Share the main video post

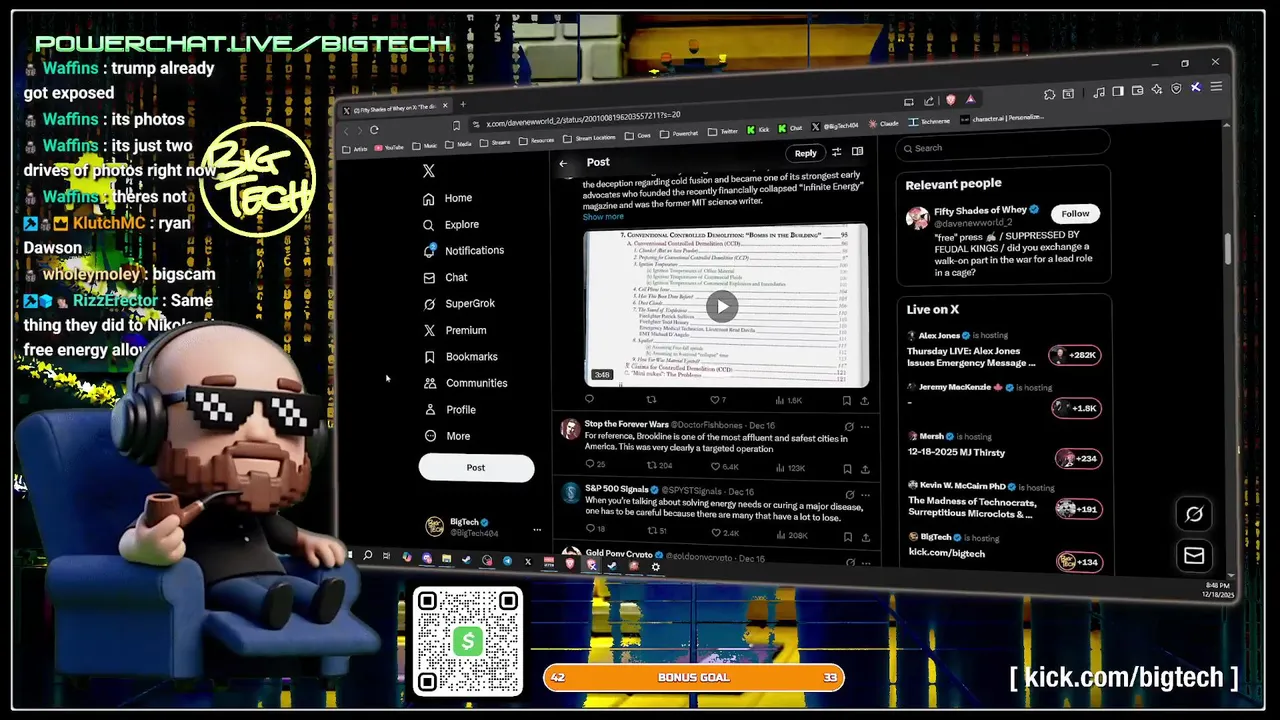865,400
